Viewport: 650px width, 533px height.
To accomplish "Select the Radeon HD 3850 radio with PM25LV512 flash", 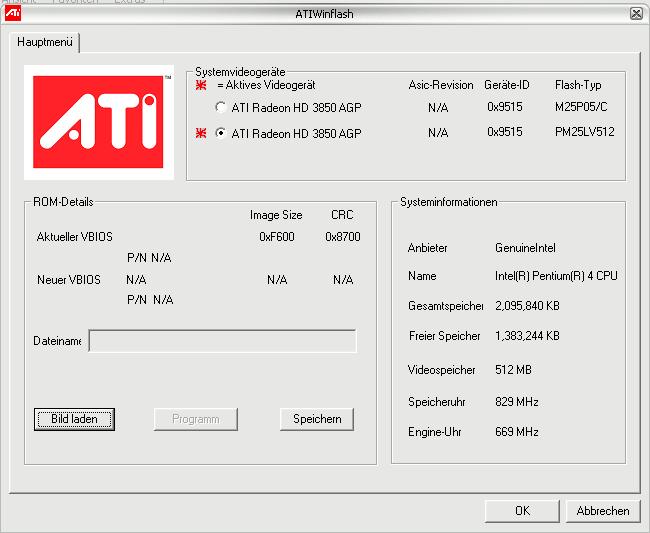I will 221,133.
